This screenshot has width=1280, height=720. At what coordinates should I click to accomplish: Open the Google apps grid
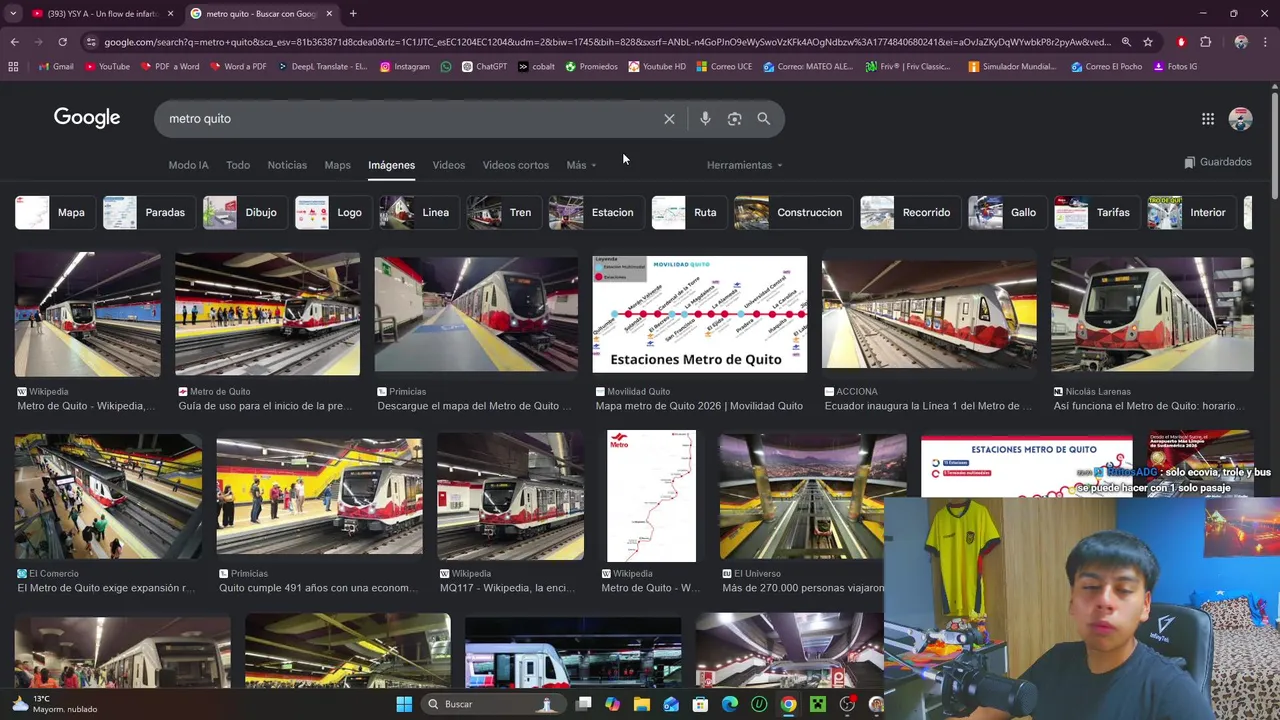(1208, 119)
